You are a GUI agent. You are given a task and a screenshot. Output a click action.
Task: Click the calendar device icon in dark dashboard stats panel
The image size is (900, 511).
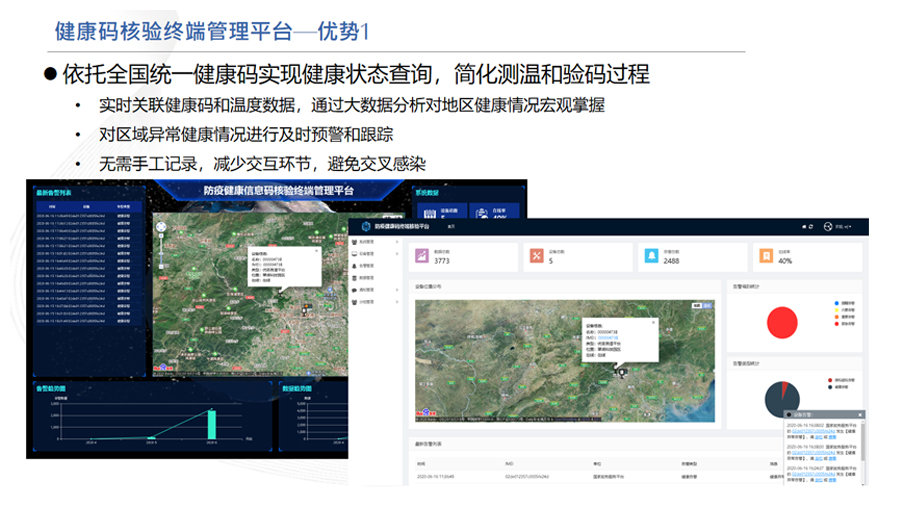(430, 214)
